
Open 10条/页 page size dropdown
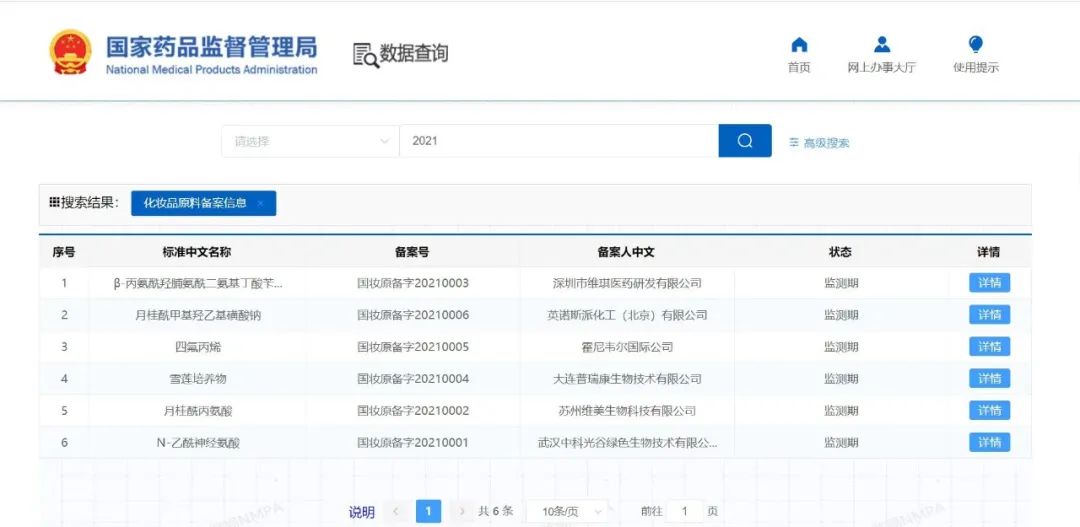coord(568,511)
